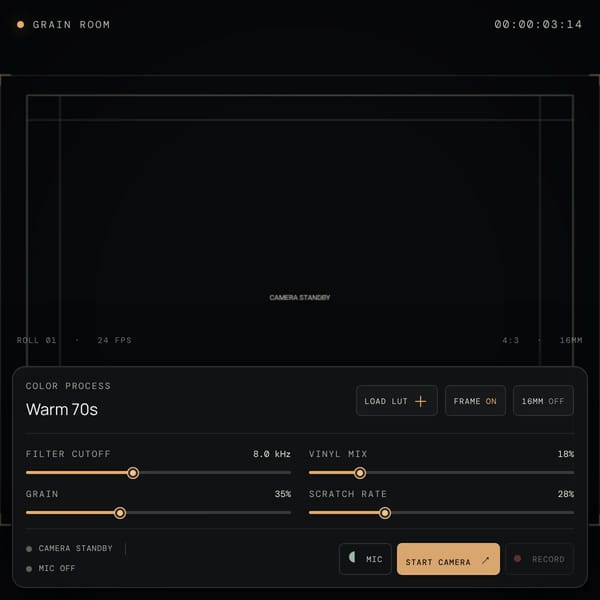The width and height of the screenshot is (600, 600).
Task: Adjust the Grain slider handle
Action: pyautogui.click(x=120, y=513)
